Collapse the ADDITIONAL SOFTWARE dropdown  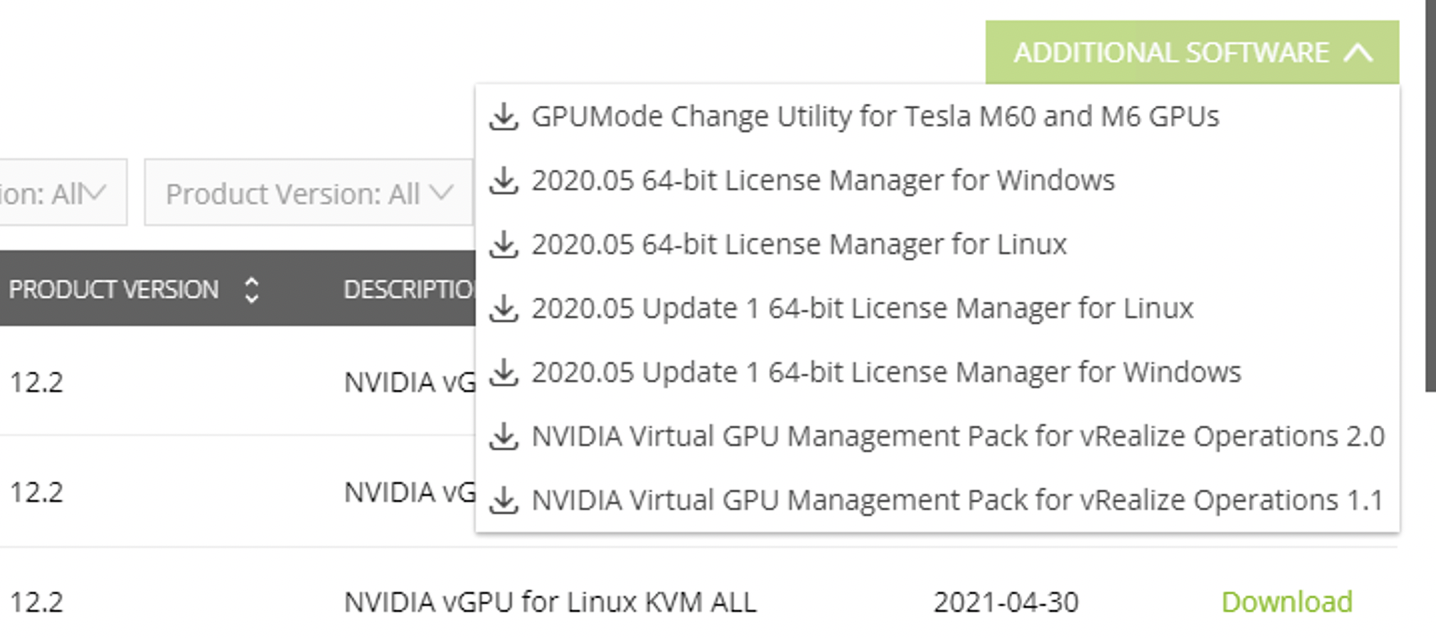pyautogui.click(x=1192, y=52)
